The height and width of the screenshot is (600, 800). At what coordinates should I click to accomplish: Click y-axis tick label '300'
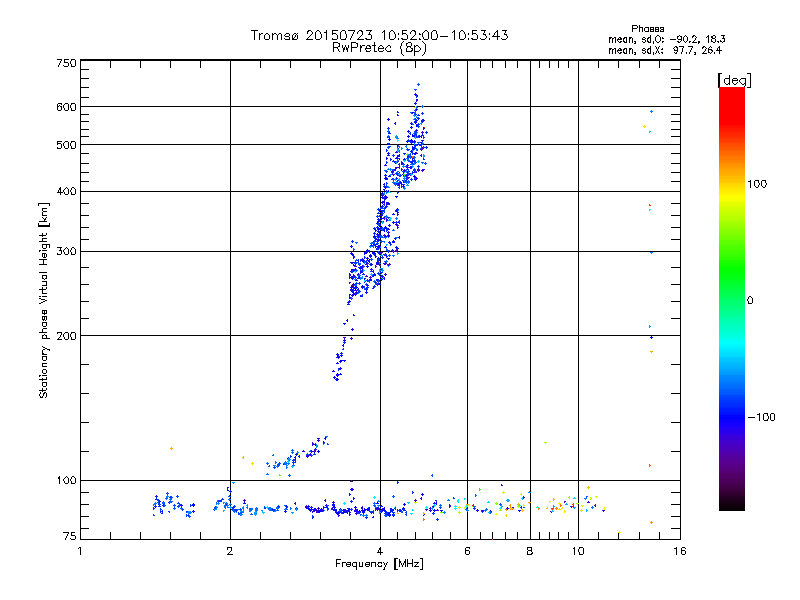point(66,252)
